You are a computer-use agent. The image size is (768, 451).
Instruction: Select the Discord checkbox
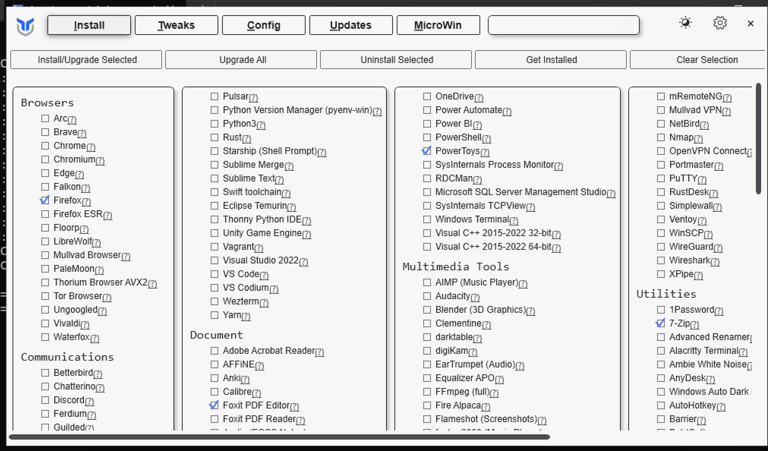pyautogui.click(x=45, y=400)
